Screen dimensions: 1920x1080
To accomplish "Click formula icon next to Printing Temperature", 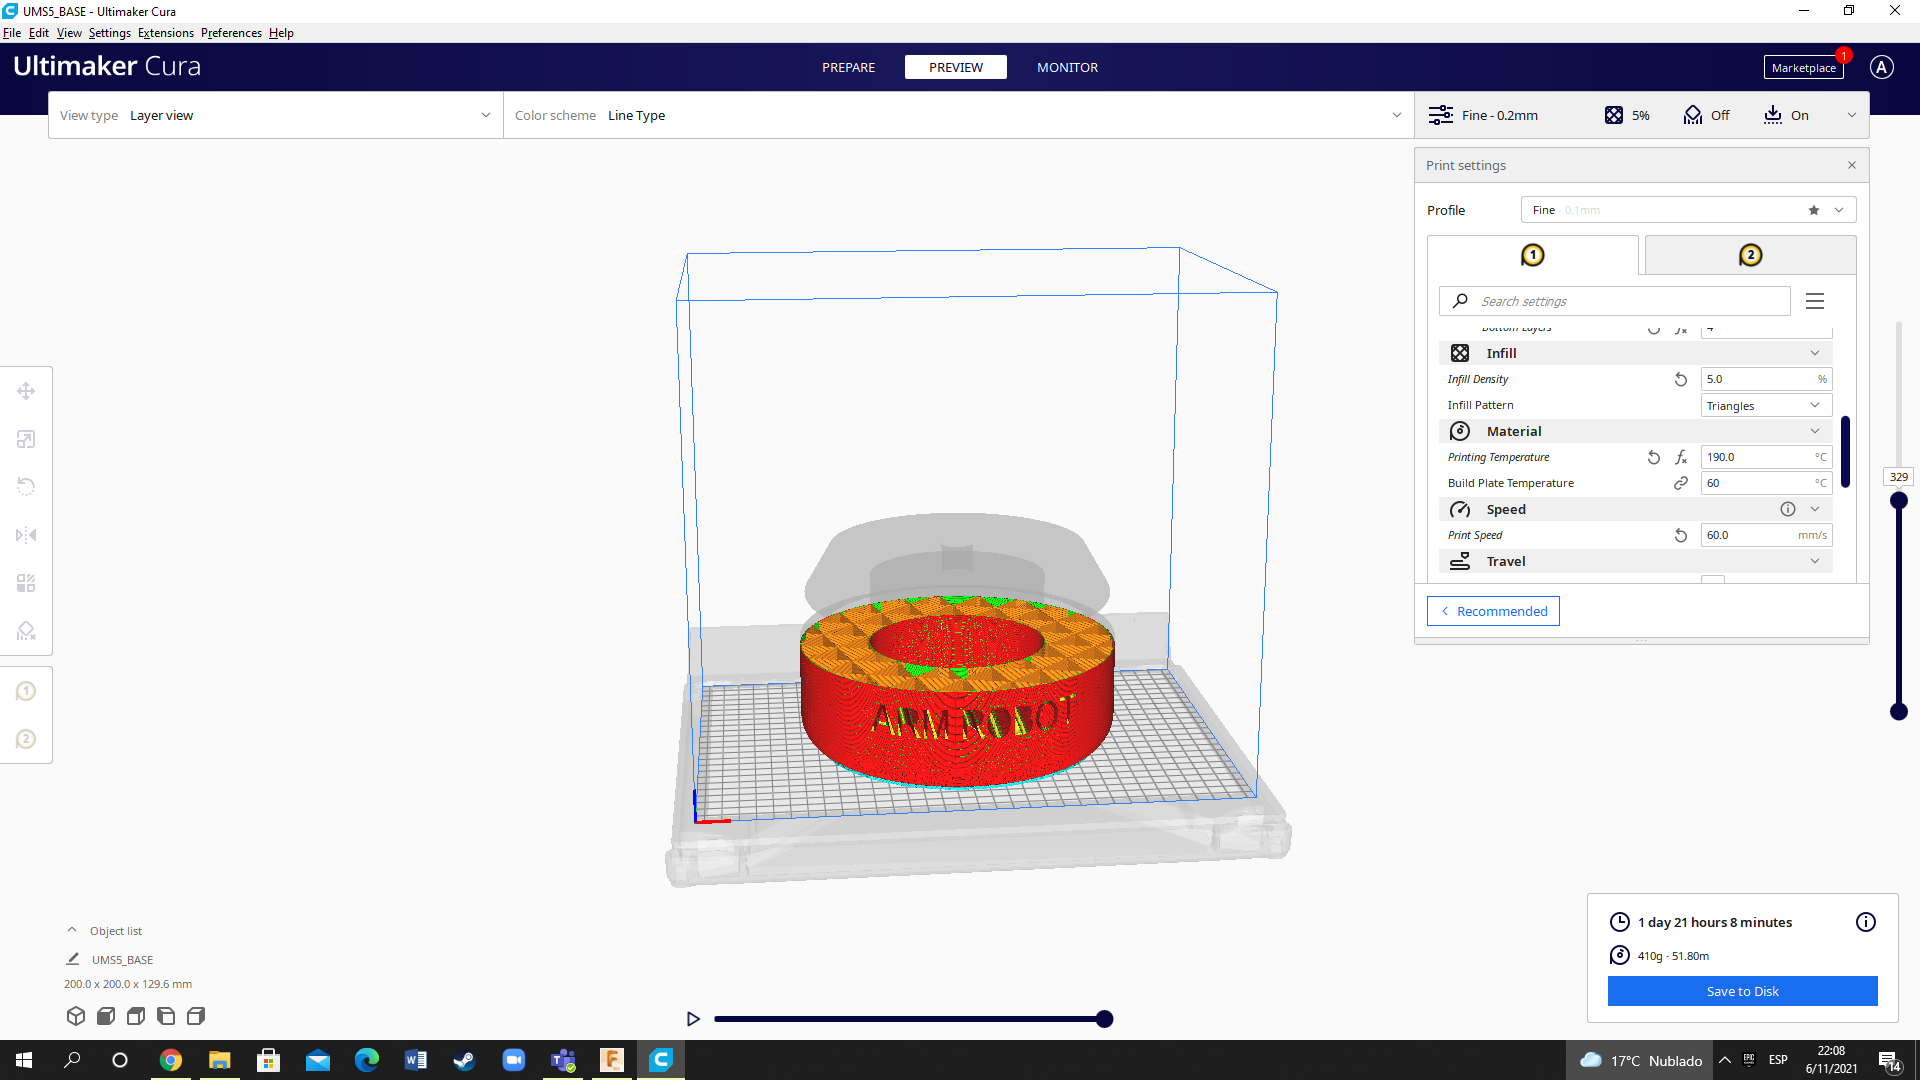I will [1681, 457].
